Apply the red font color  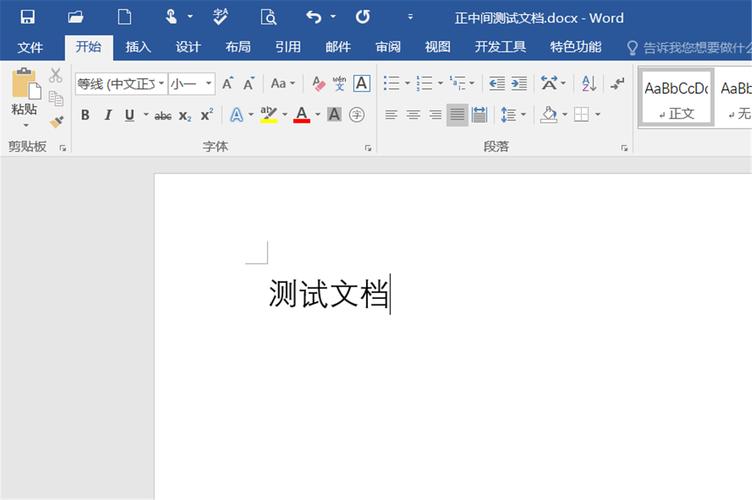pyautogui.click(x=301, y=115)
